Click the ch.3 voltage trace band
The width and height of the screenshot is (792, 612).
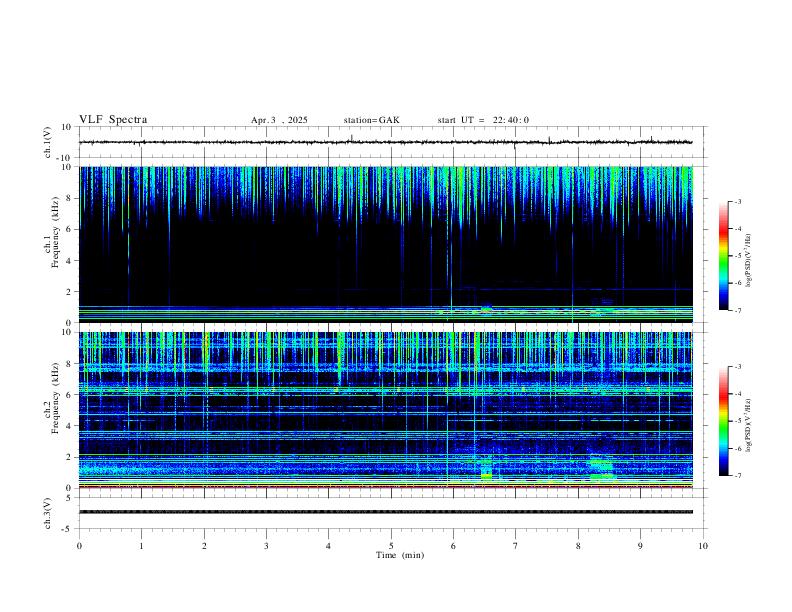(x=386, y=512)
